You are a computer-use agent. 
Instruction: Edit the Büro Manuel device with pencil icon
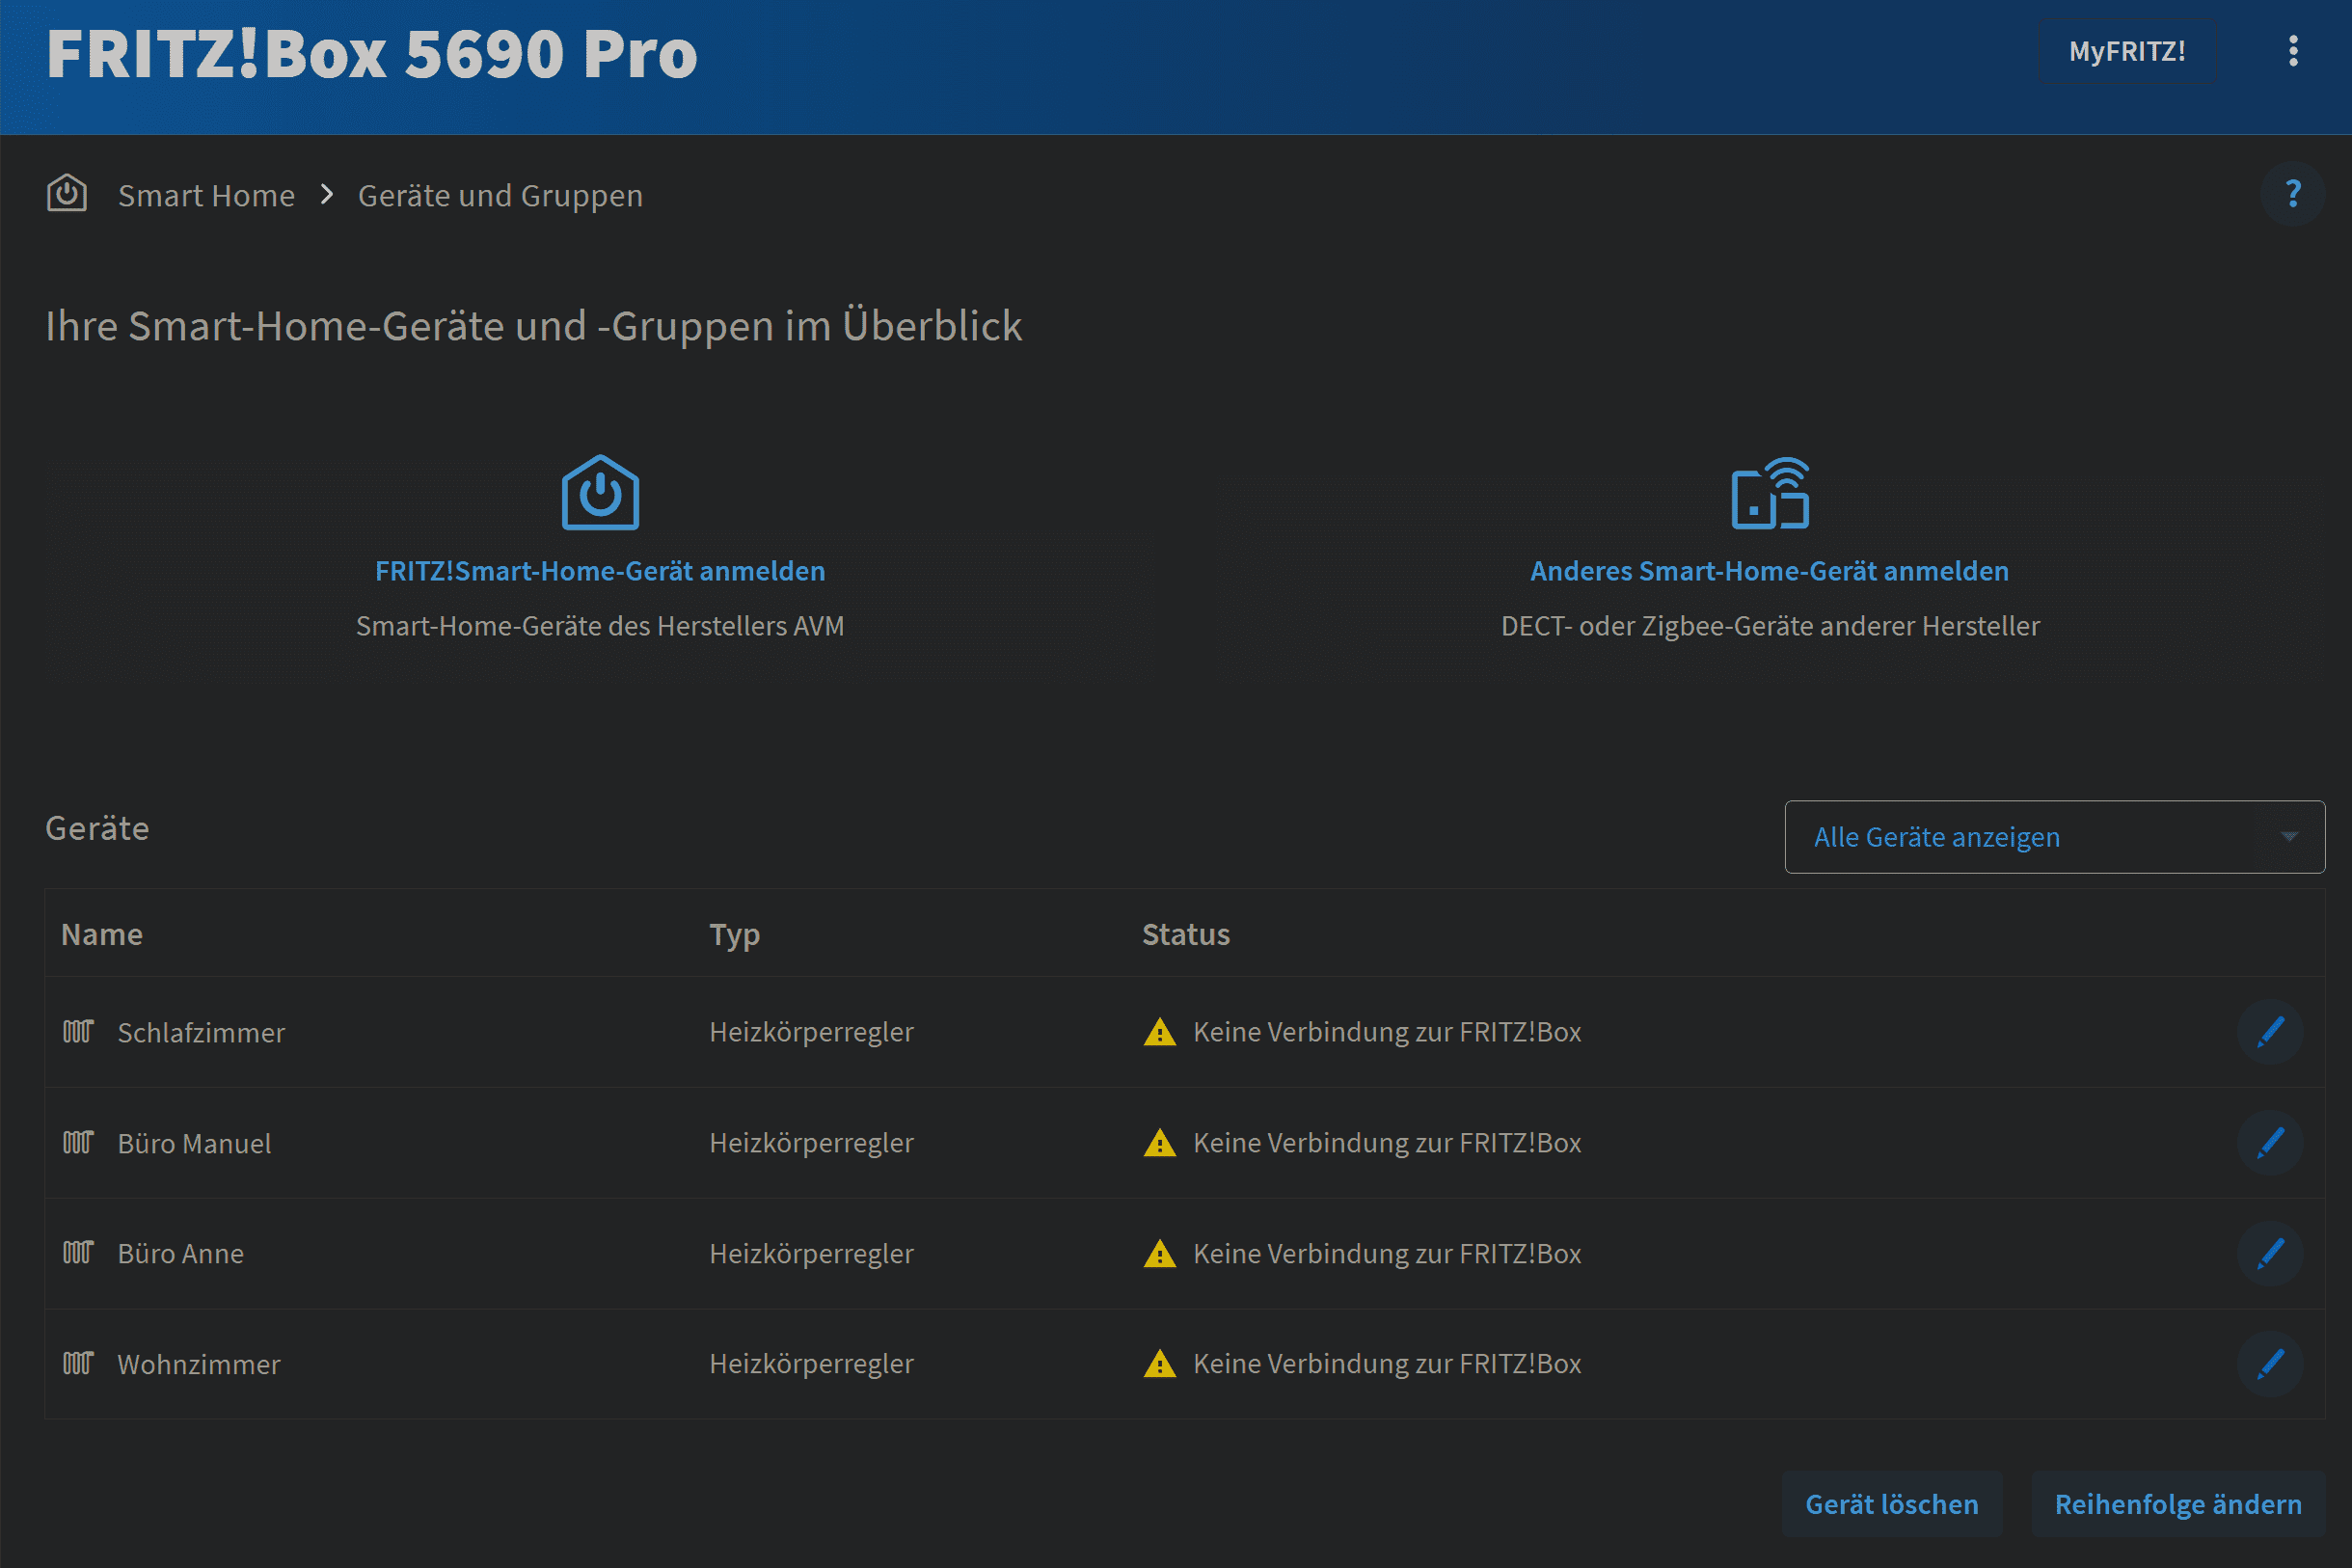(x=2271, y=1143)
